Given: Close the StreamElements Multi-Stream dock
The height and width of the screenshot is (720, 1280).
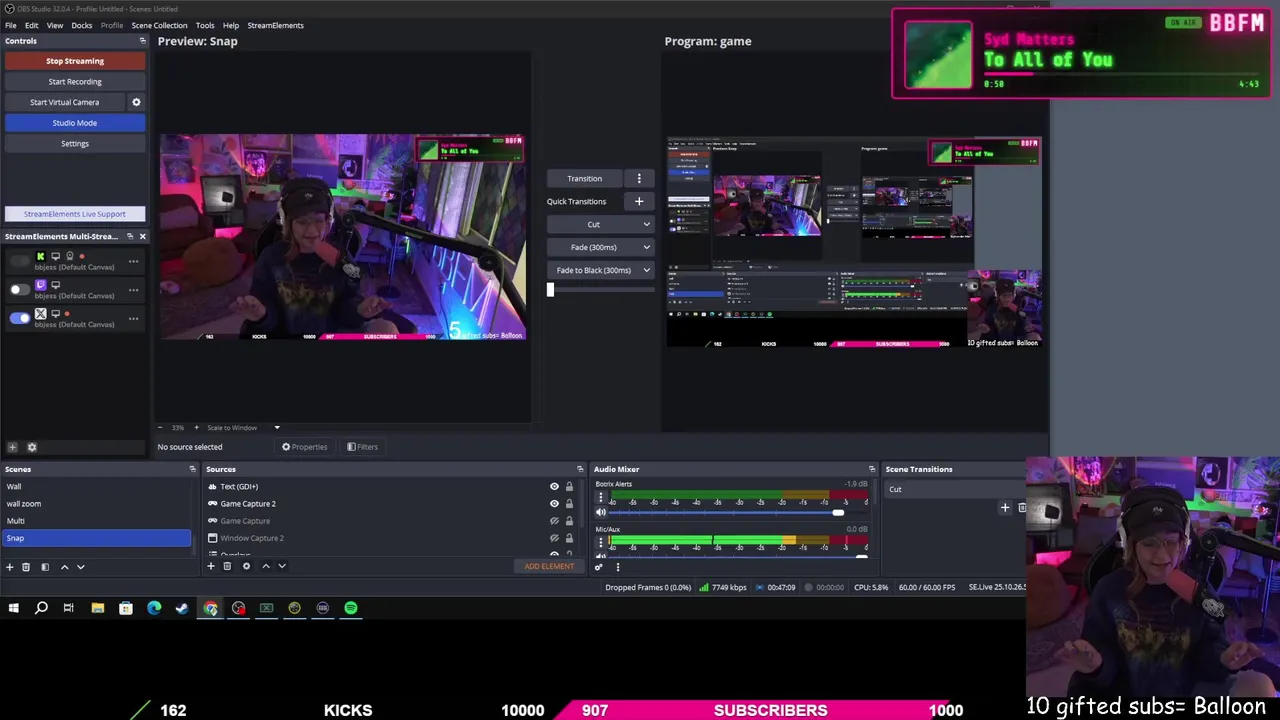Looking at the screenshot, I should tap(142, 236).
